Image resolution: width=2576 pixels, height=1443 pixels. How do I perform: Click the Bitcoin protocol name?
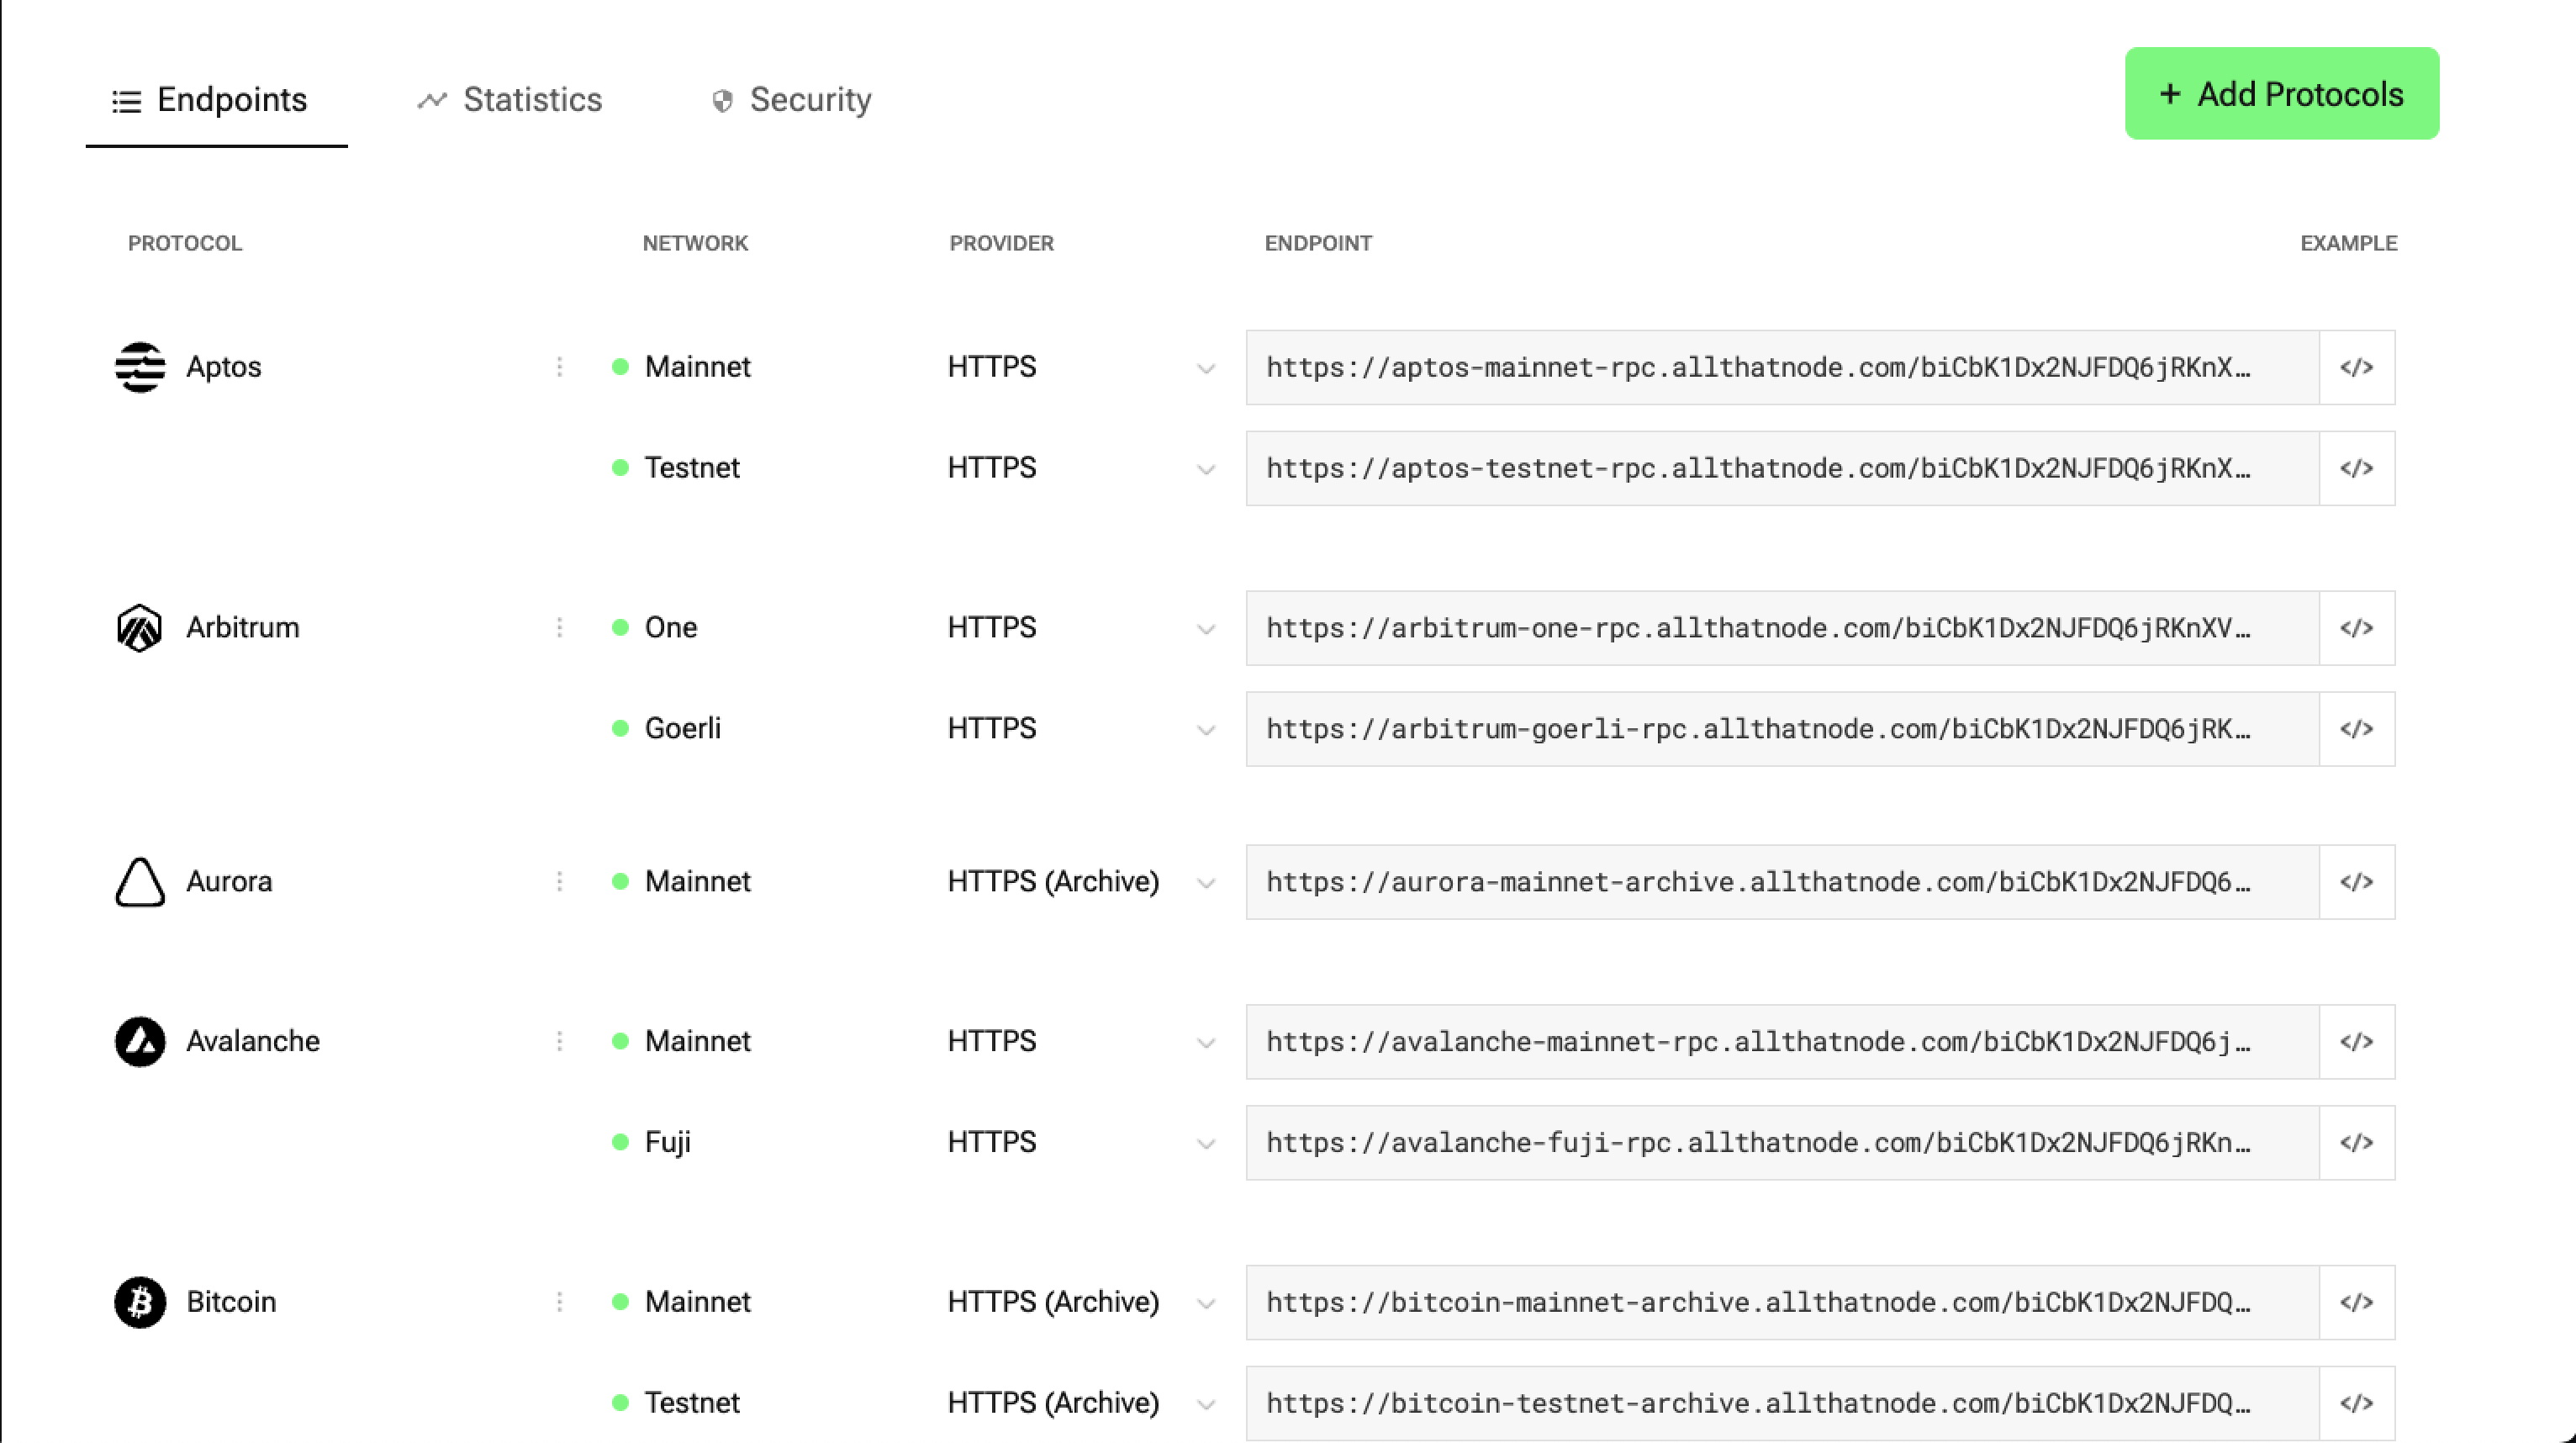[231, 1302]
